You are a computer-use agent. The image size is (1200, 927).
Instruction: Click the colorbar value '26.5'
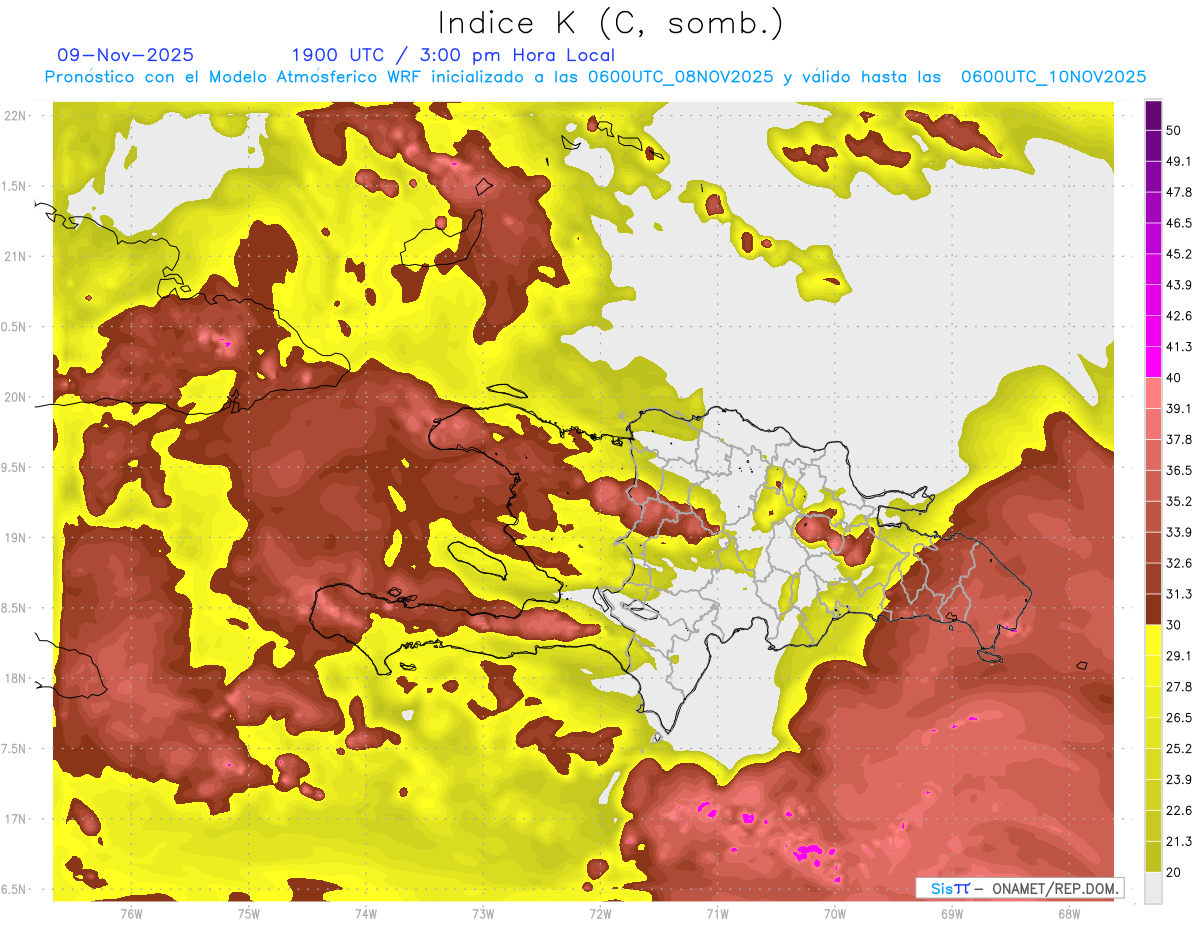tap(1178, 718)
